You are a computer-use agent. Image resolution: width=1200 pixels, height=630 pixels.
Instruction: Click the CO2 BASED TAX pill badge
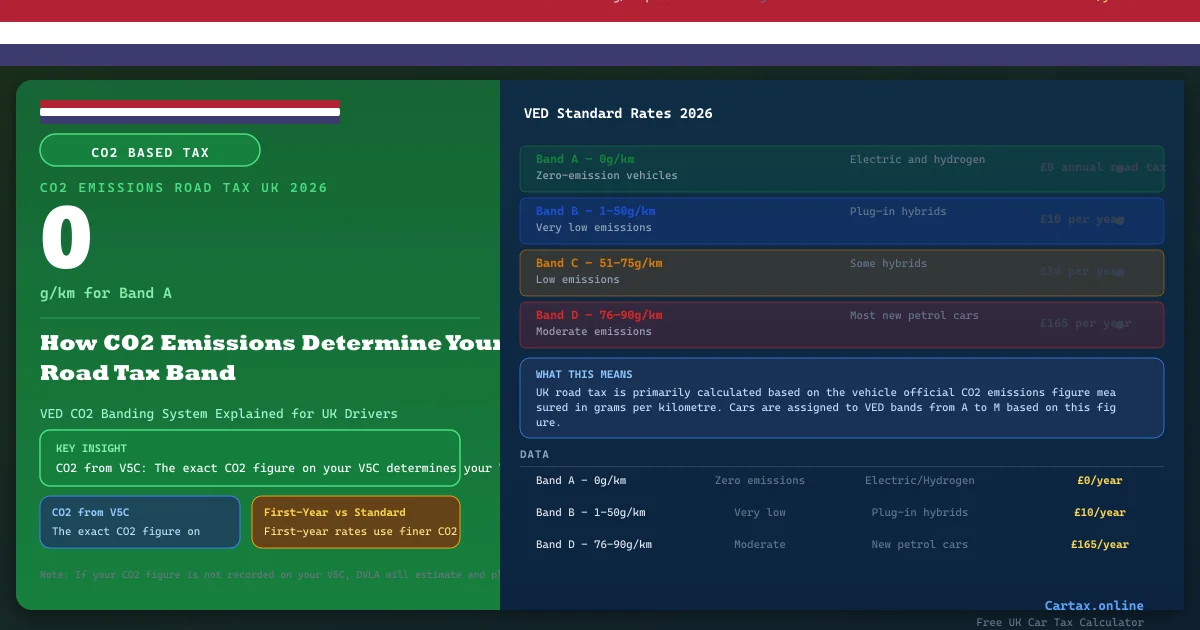(150, 151)
